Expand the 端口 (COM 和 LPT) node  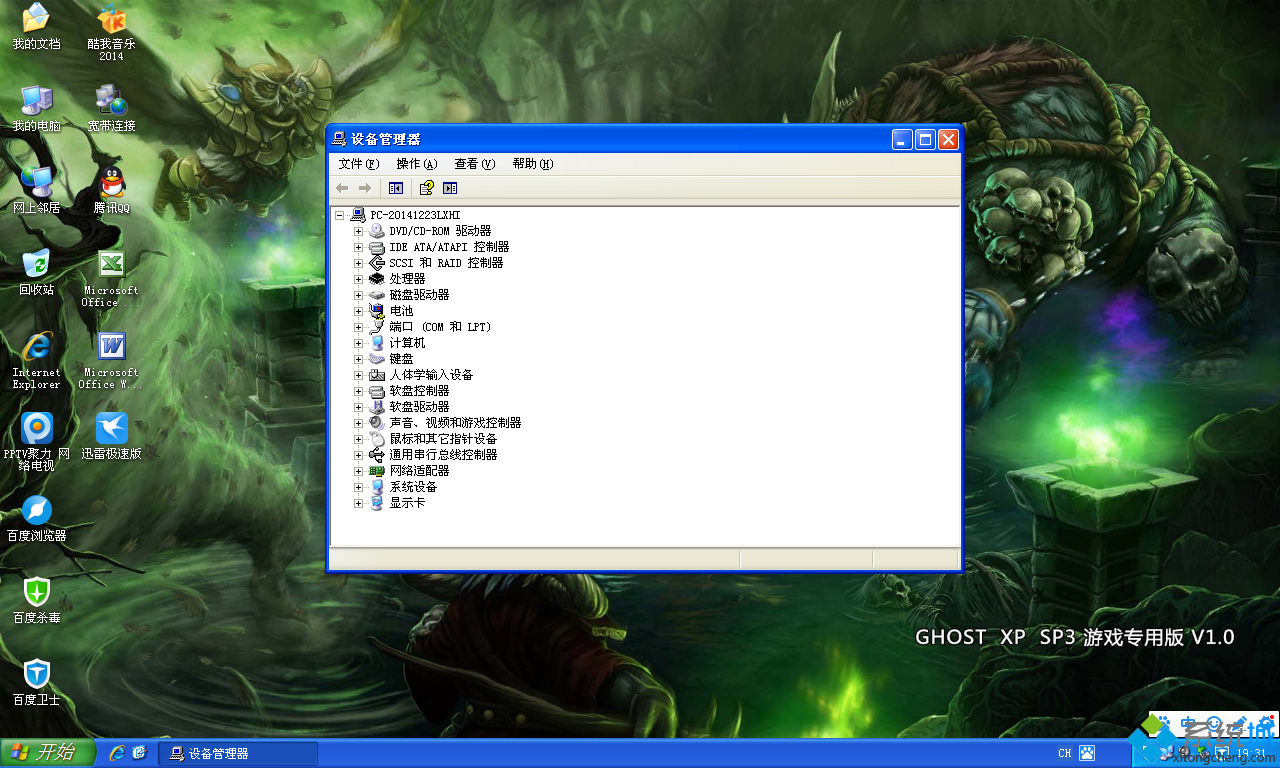[359, 327]
